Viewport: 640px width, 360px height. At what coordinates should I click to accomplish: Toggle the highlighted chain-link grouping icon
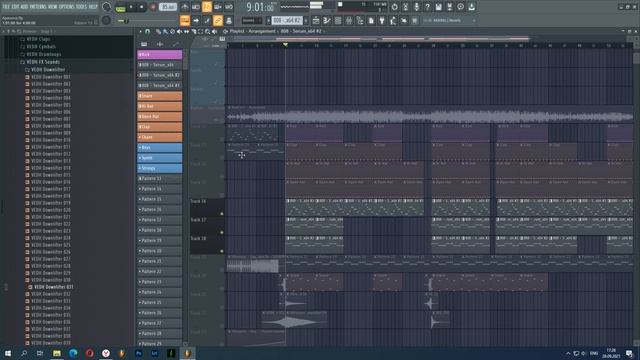tap(218, 20)
